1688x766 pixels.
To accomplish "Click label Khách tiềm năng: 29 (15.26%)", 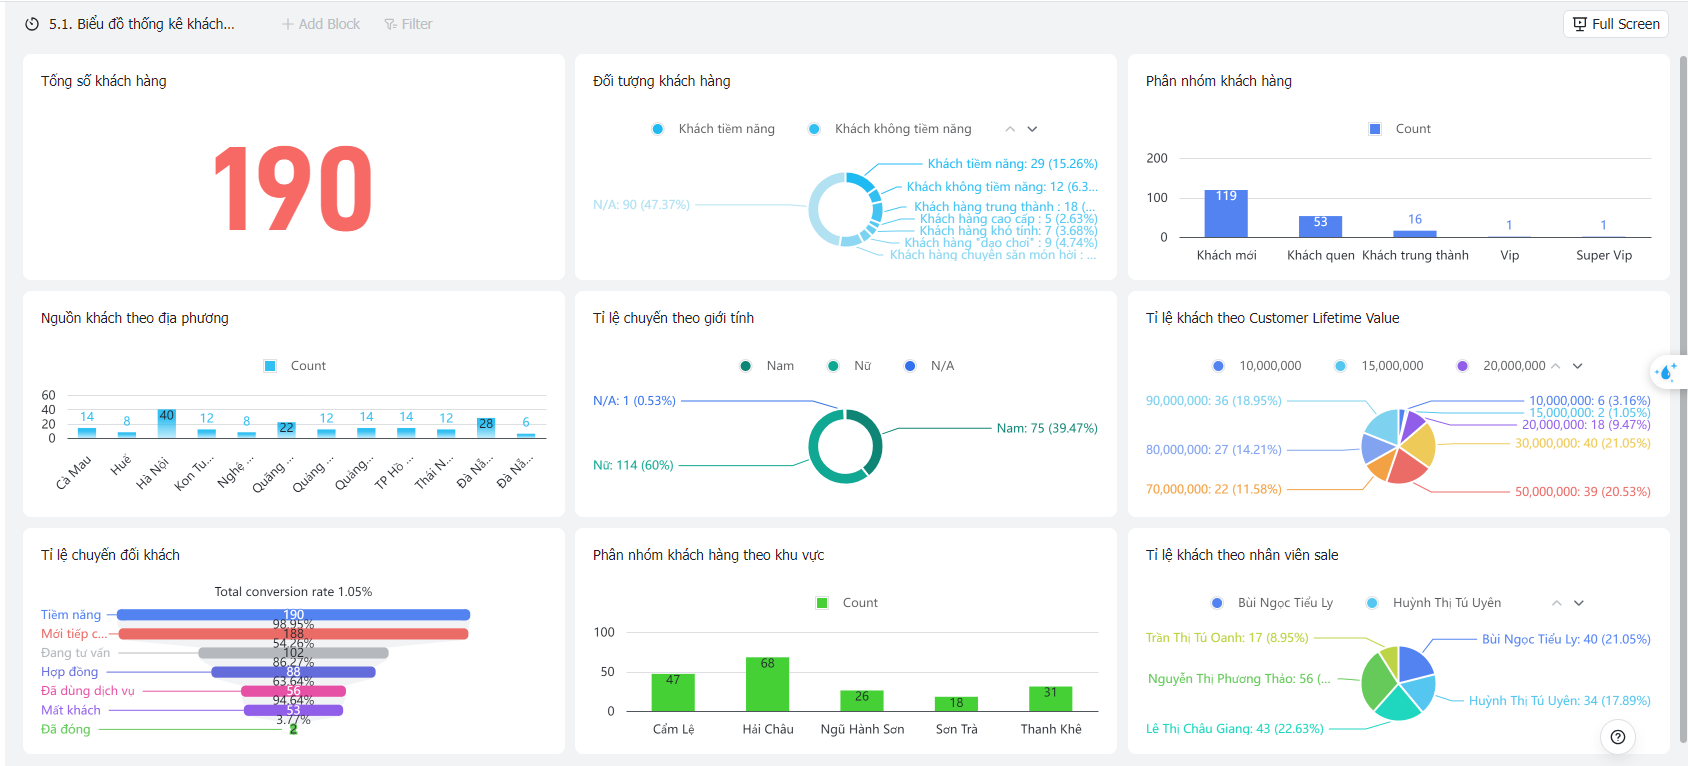I will tap(1012, 164).
